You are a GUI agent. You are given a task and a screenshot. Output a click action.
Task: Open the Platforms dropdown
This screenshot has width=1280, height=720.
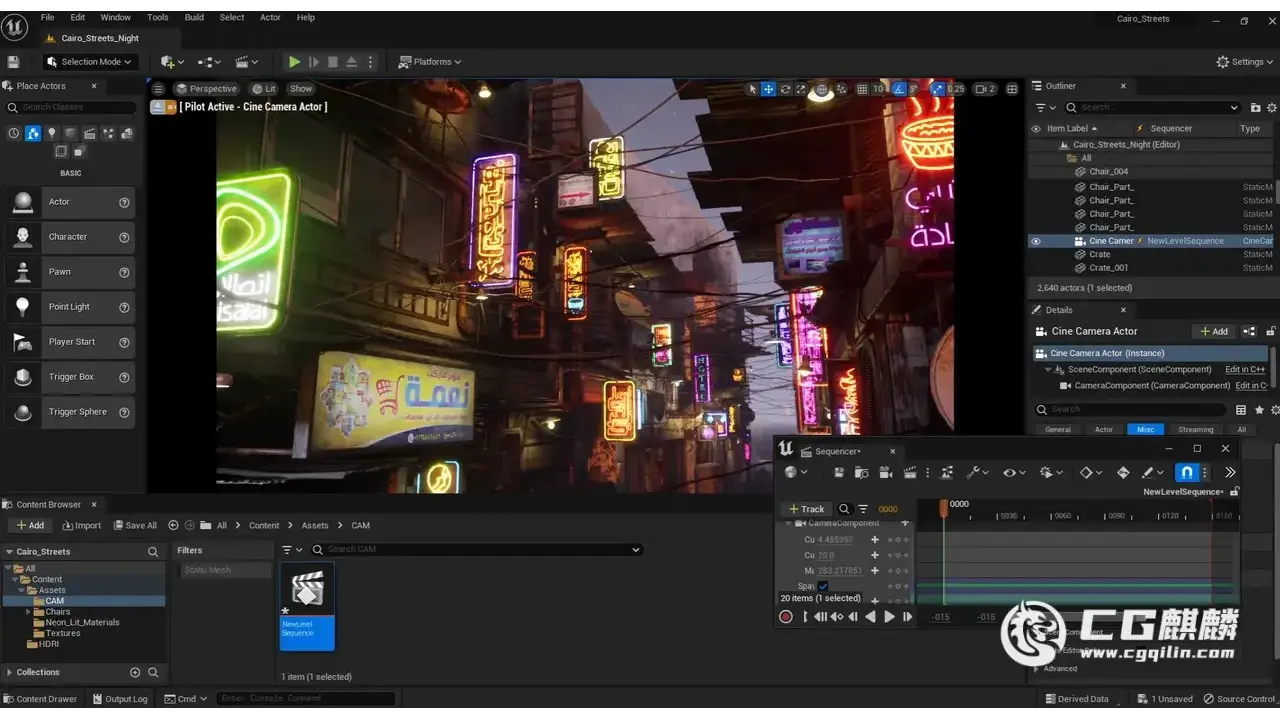(x=432, y=62)
